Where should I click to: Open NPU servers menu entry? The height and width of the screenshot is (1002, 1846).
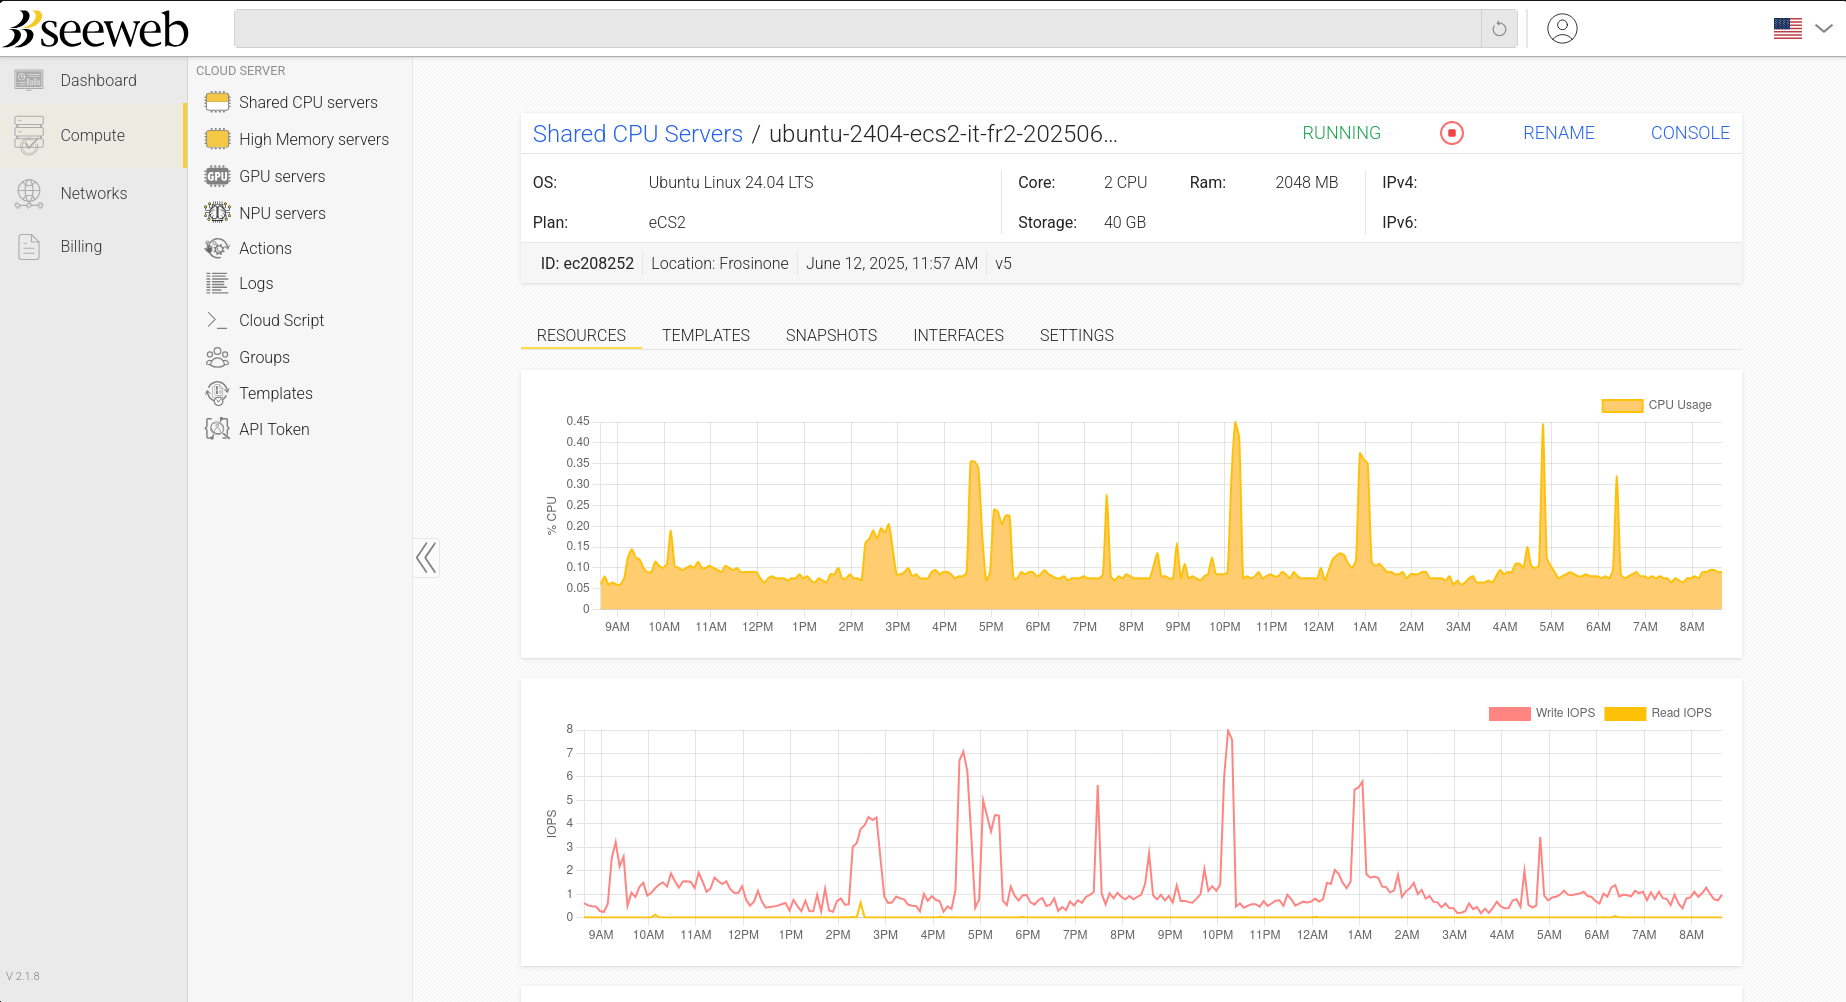coord(282,213)
